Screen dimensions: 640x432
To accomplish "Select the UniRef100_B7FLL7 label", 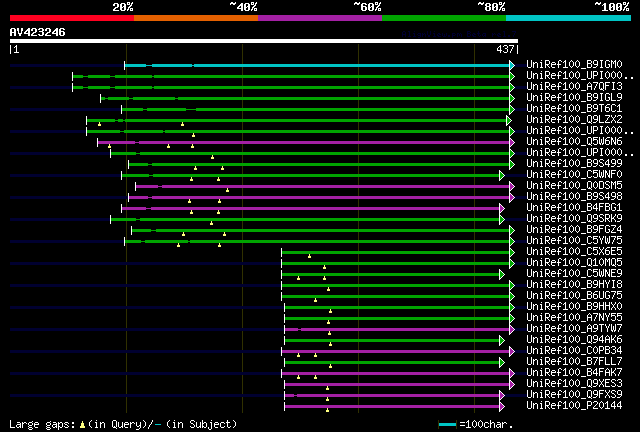I will pyautogui.click(x=574, y=362).
